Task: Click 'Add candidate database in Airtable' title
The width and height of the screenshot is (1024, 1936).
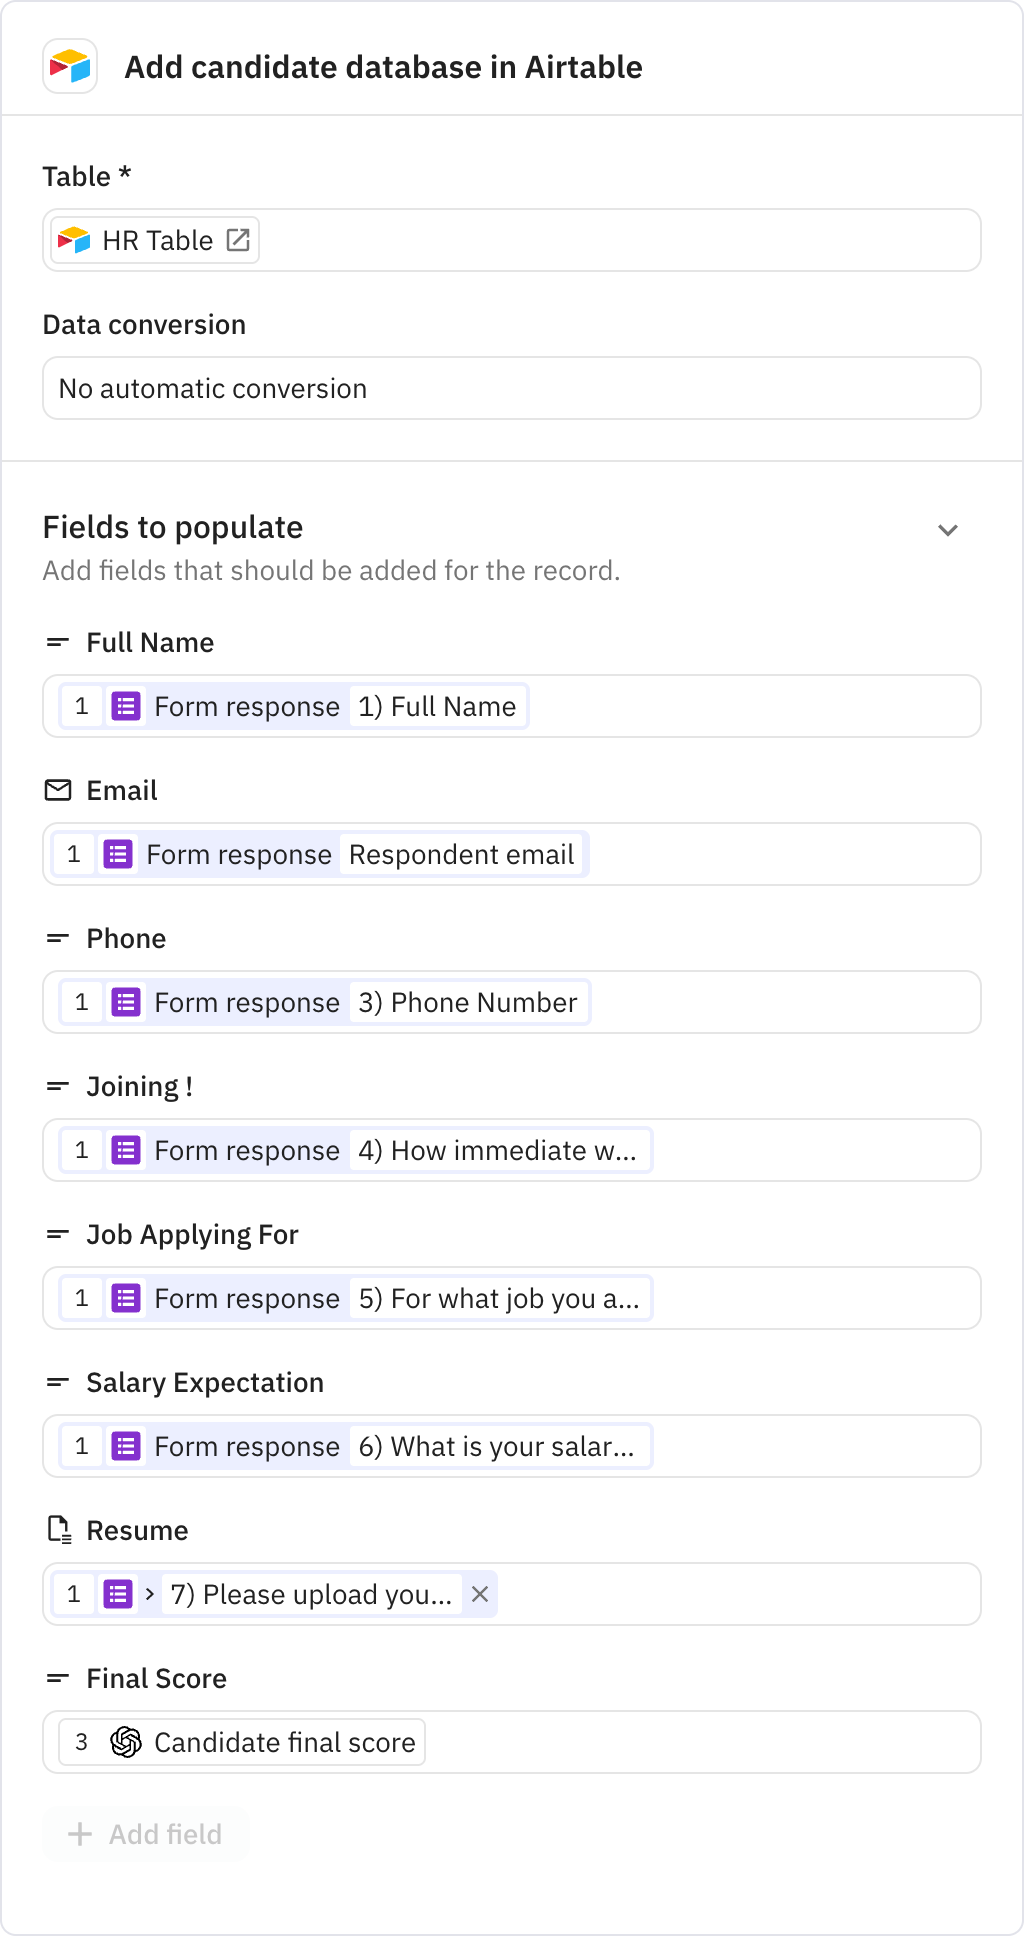Action: 383,67
